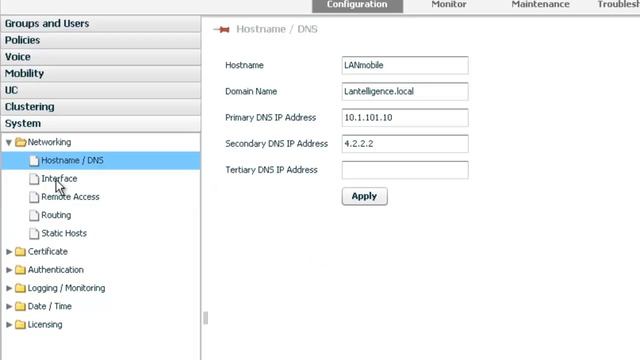
Task: Click the Networking folder icon
Action: [x=20, y=142]
